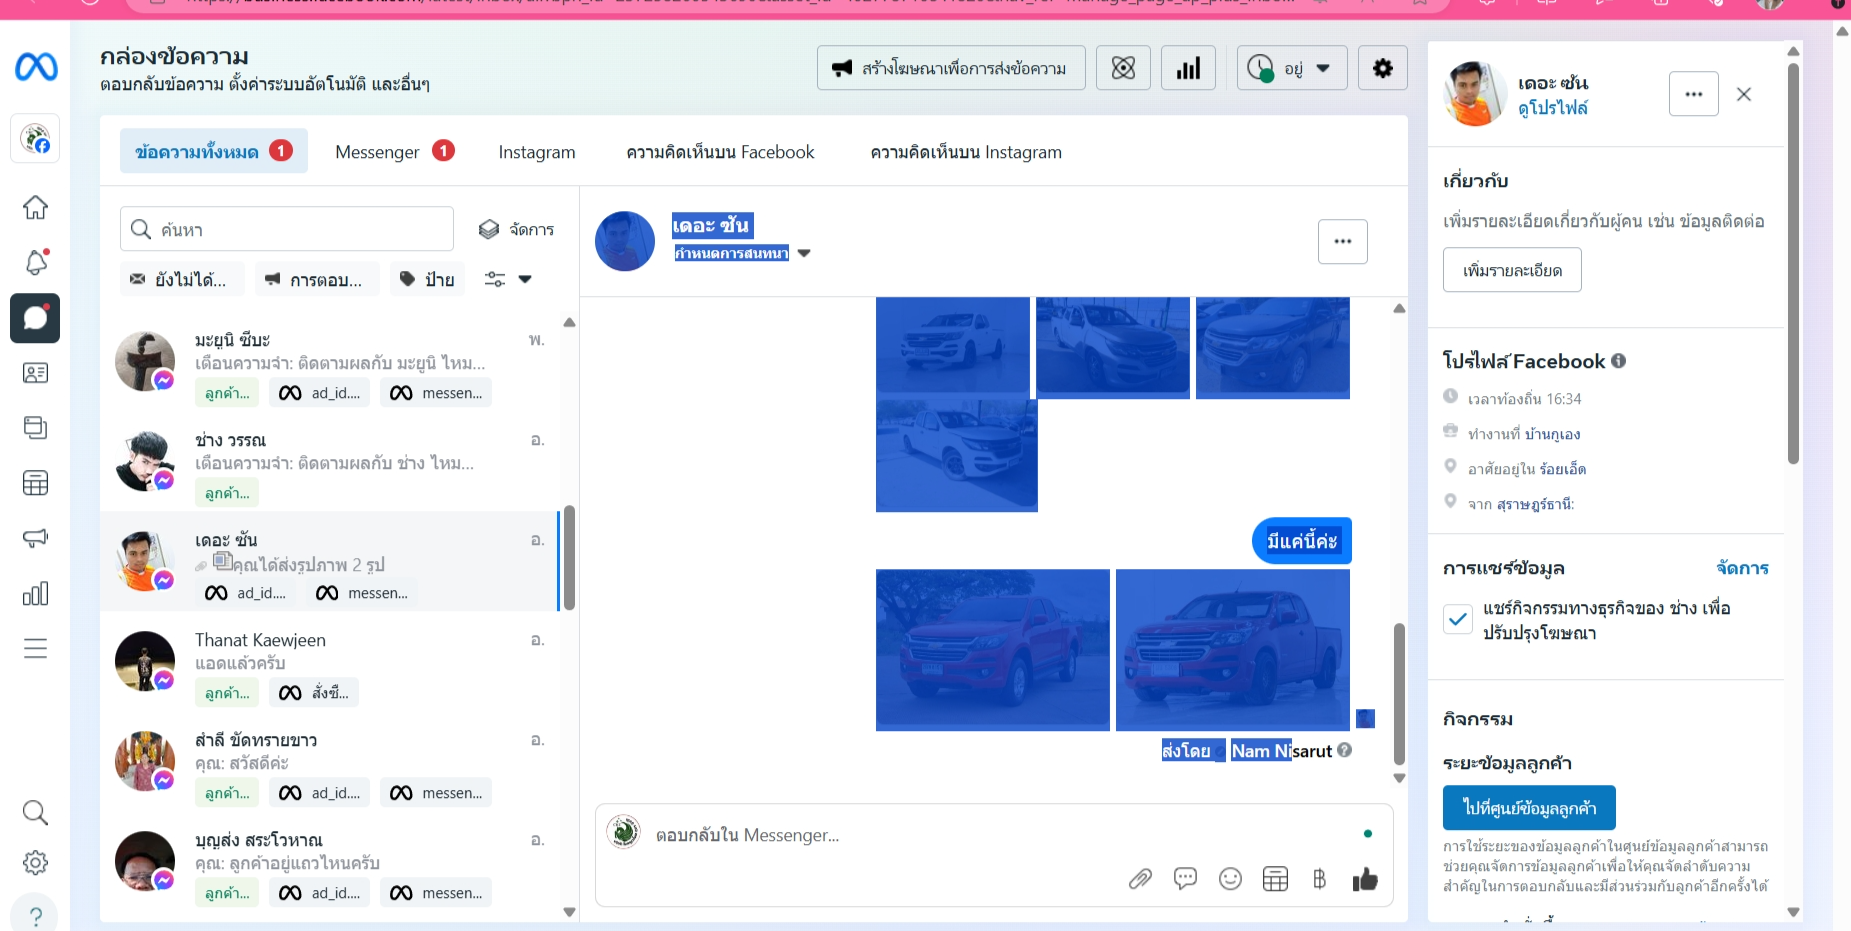Open All tools hamburger menu

coord(35,648)
